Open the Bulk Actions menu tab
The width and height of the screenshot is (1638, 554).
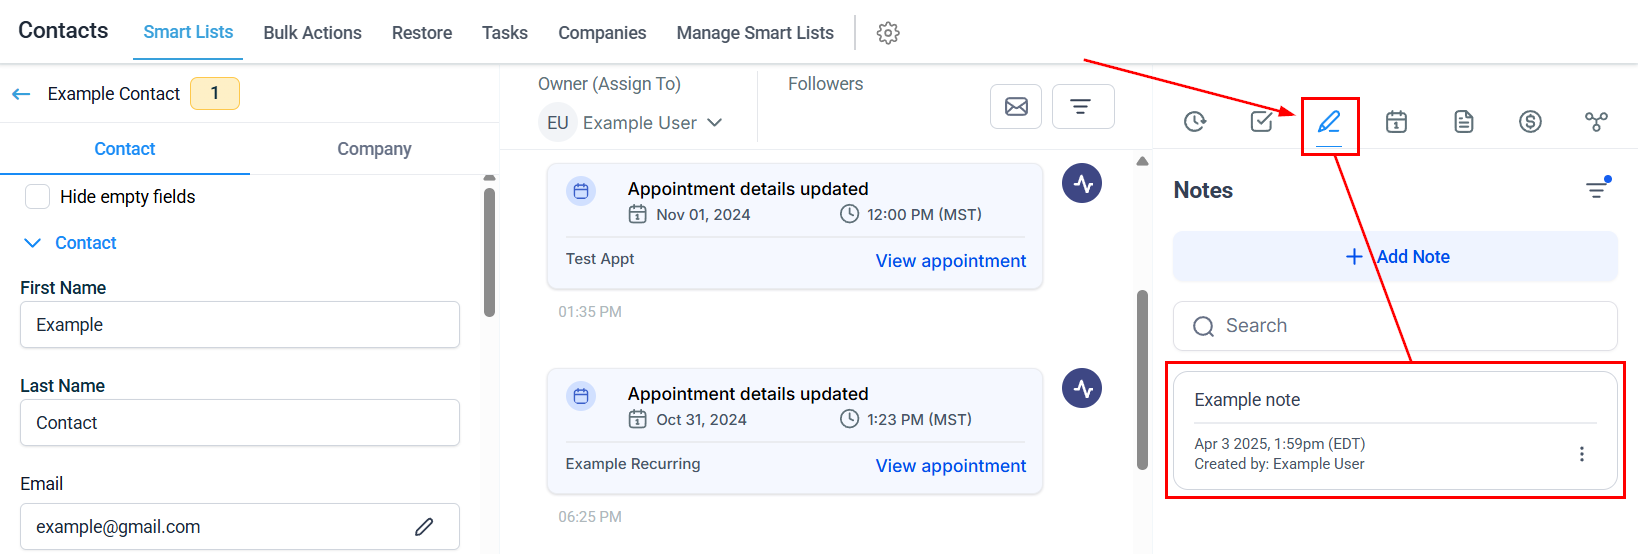click(312, 33)
